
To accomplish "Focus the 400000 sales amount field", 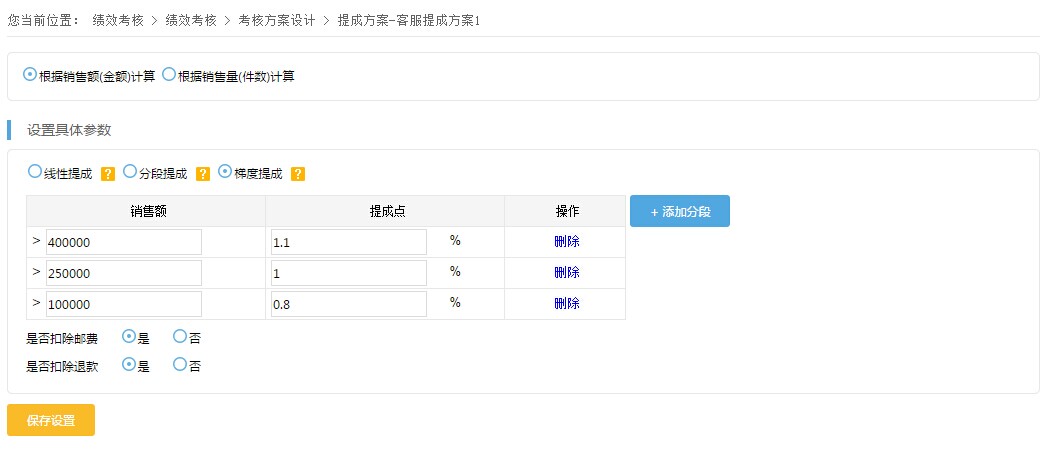I will pyautogui.click(x=123, y=242).
